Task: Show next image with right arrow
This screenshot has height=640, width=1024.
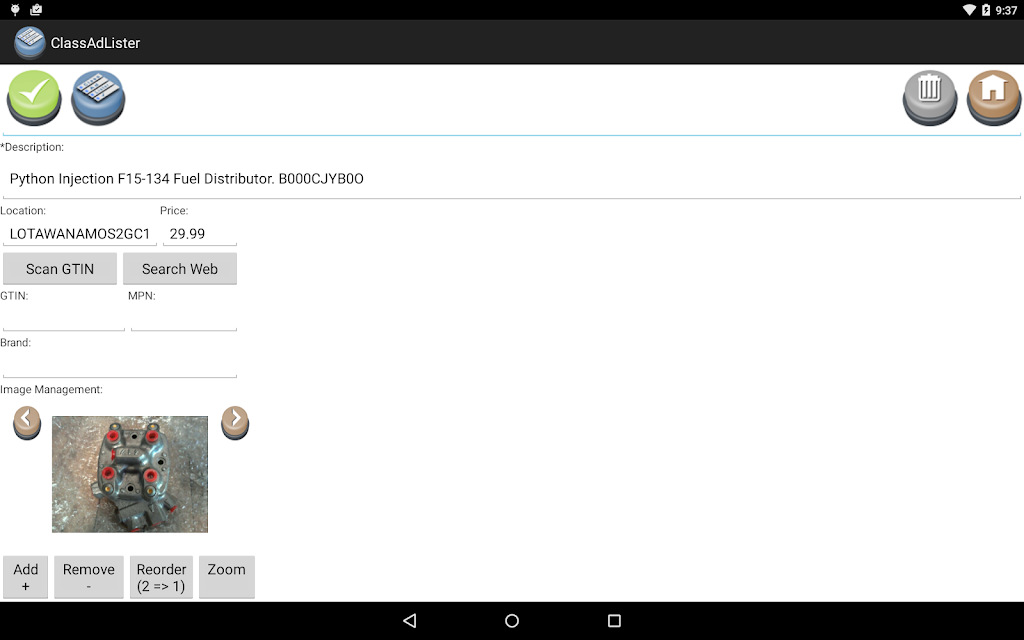Action: [x=235, y=423]
